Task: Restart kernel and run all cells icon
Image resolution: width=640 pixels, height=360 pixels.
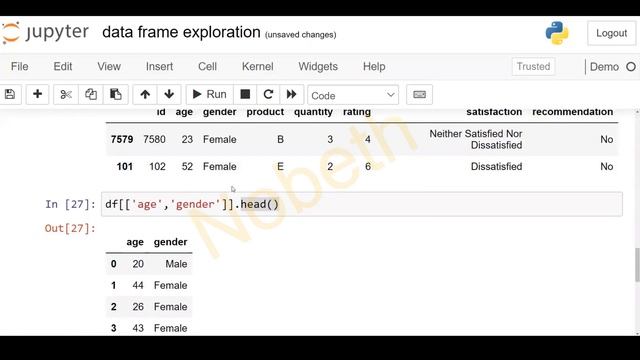Action: 291,95
